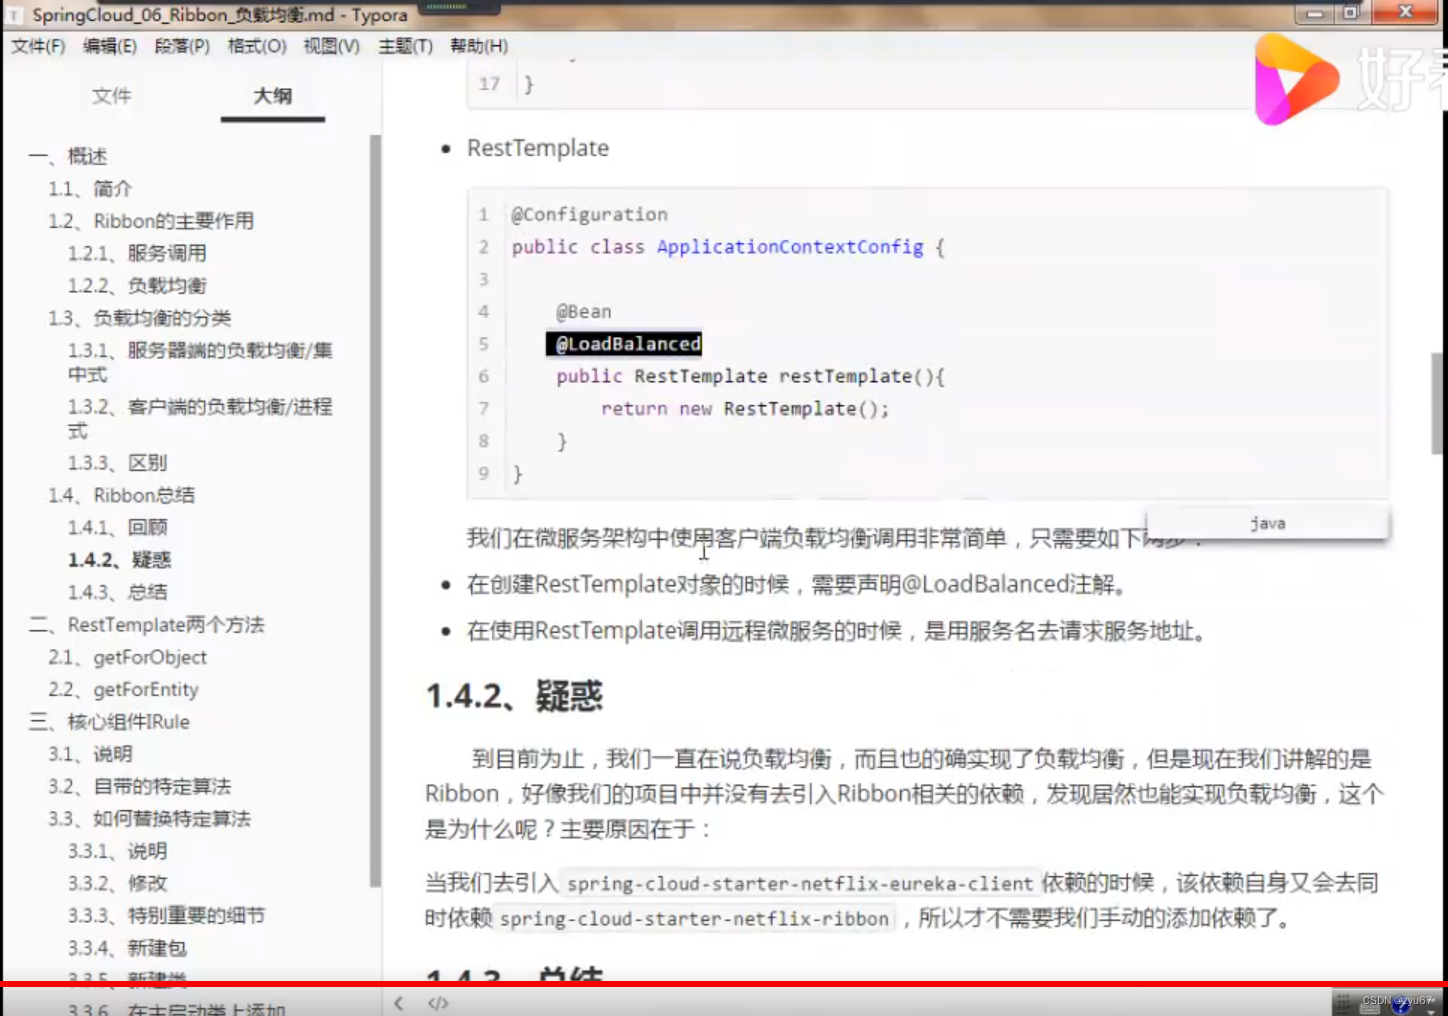Switch sidebar to 文件 tab
This screenshot has width=1448, height=1016.
pos(111,96)
